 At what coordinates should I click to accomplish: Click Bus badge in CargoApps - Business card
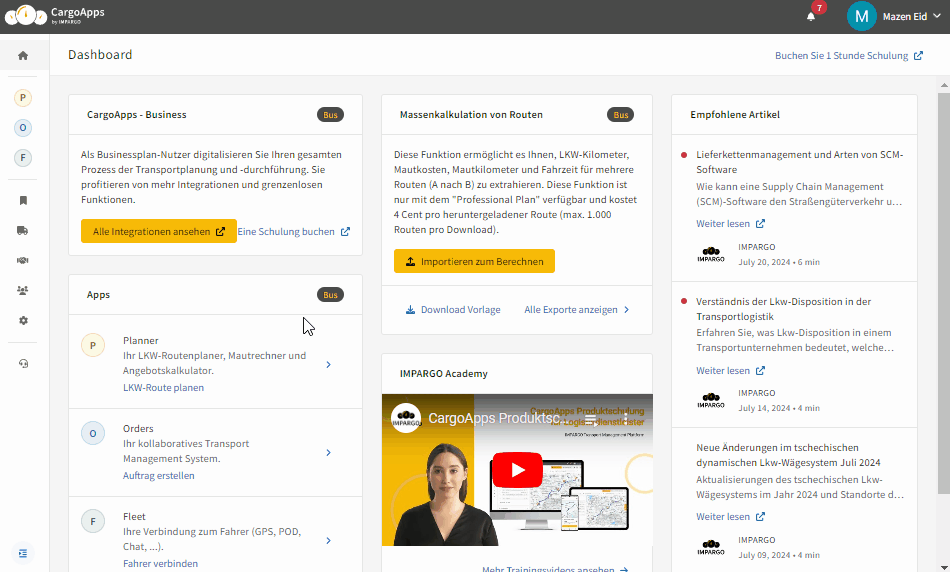coord(330,115)
